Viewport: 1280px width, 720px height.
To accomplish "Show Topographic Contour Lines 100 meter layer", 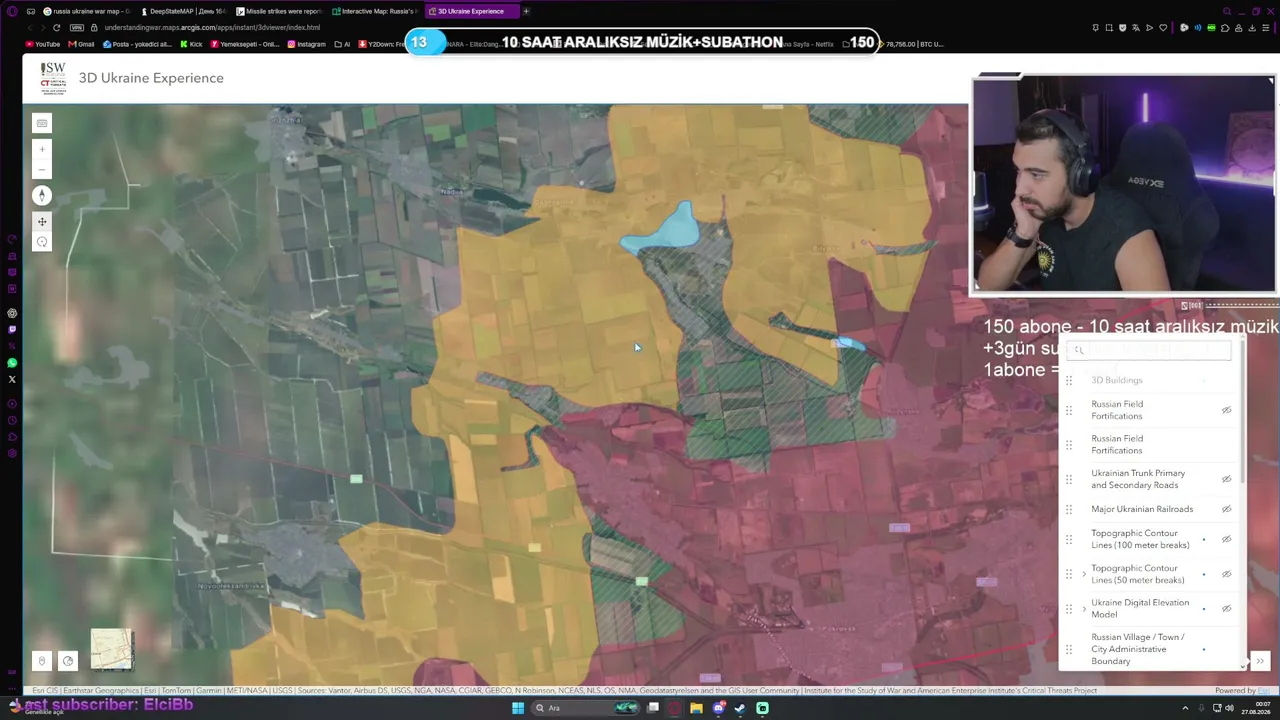I will pos(1226,539).
